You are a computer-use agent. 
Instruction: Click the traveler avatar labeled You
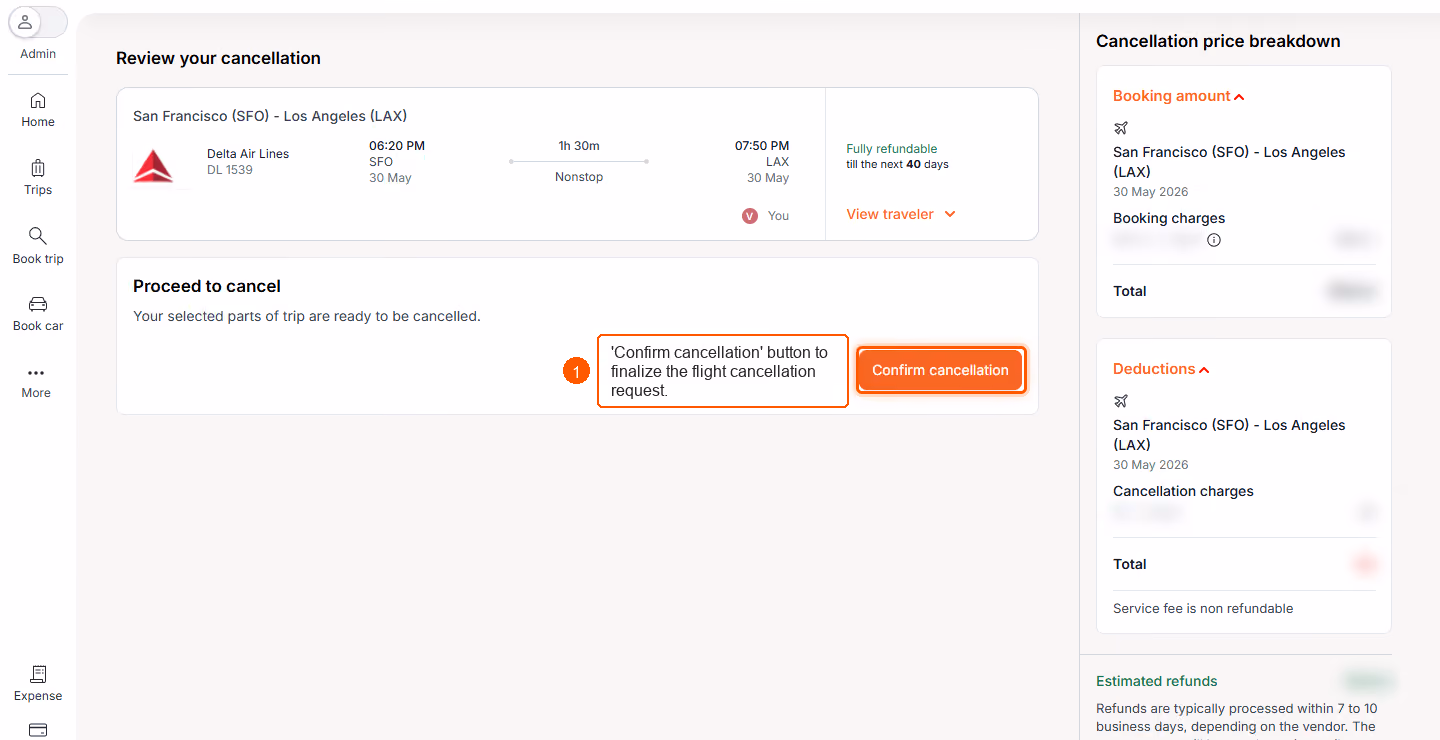[x=750, y=216]
